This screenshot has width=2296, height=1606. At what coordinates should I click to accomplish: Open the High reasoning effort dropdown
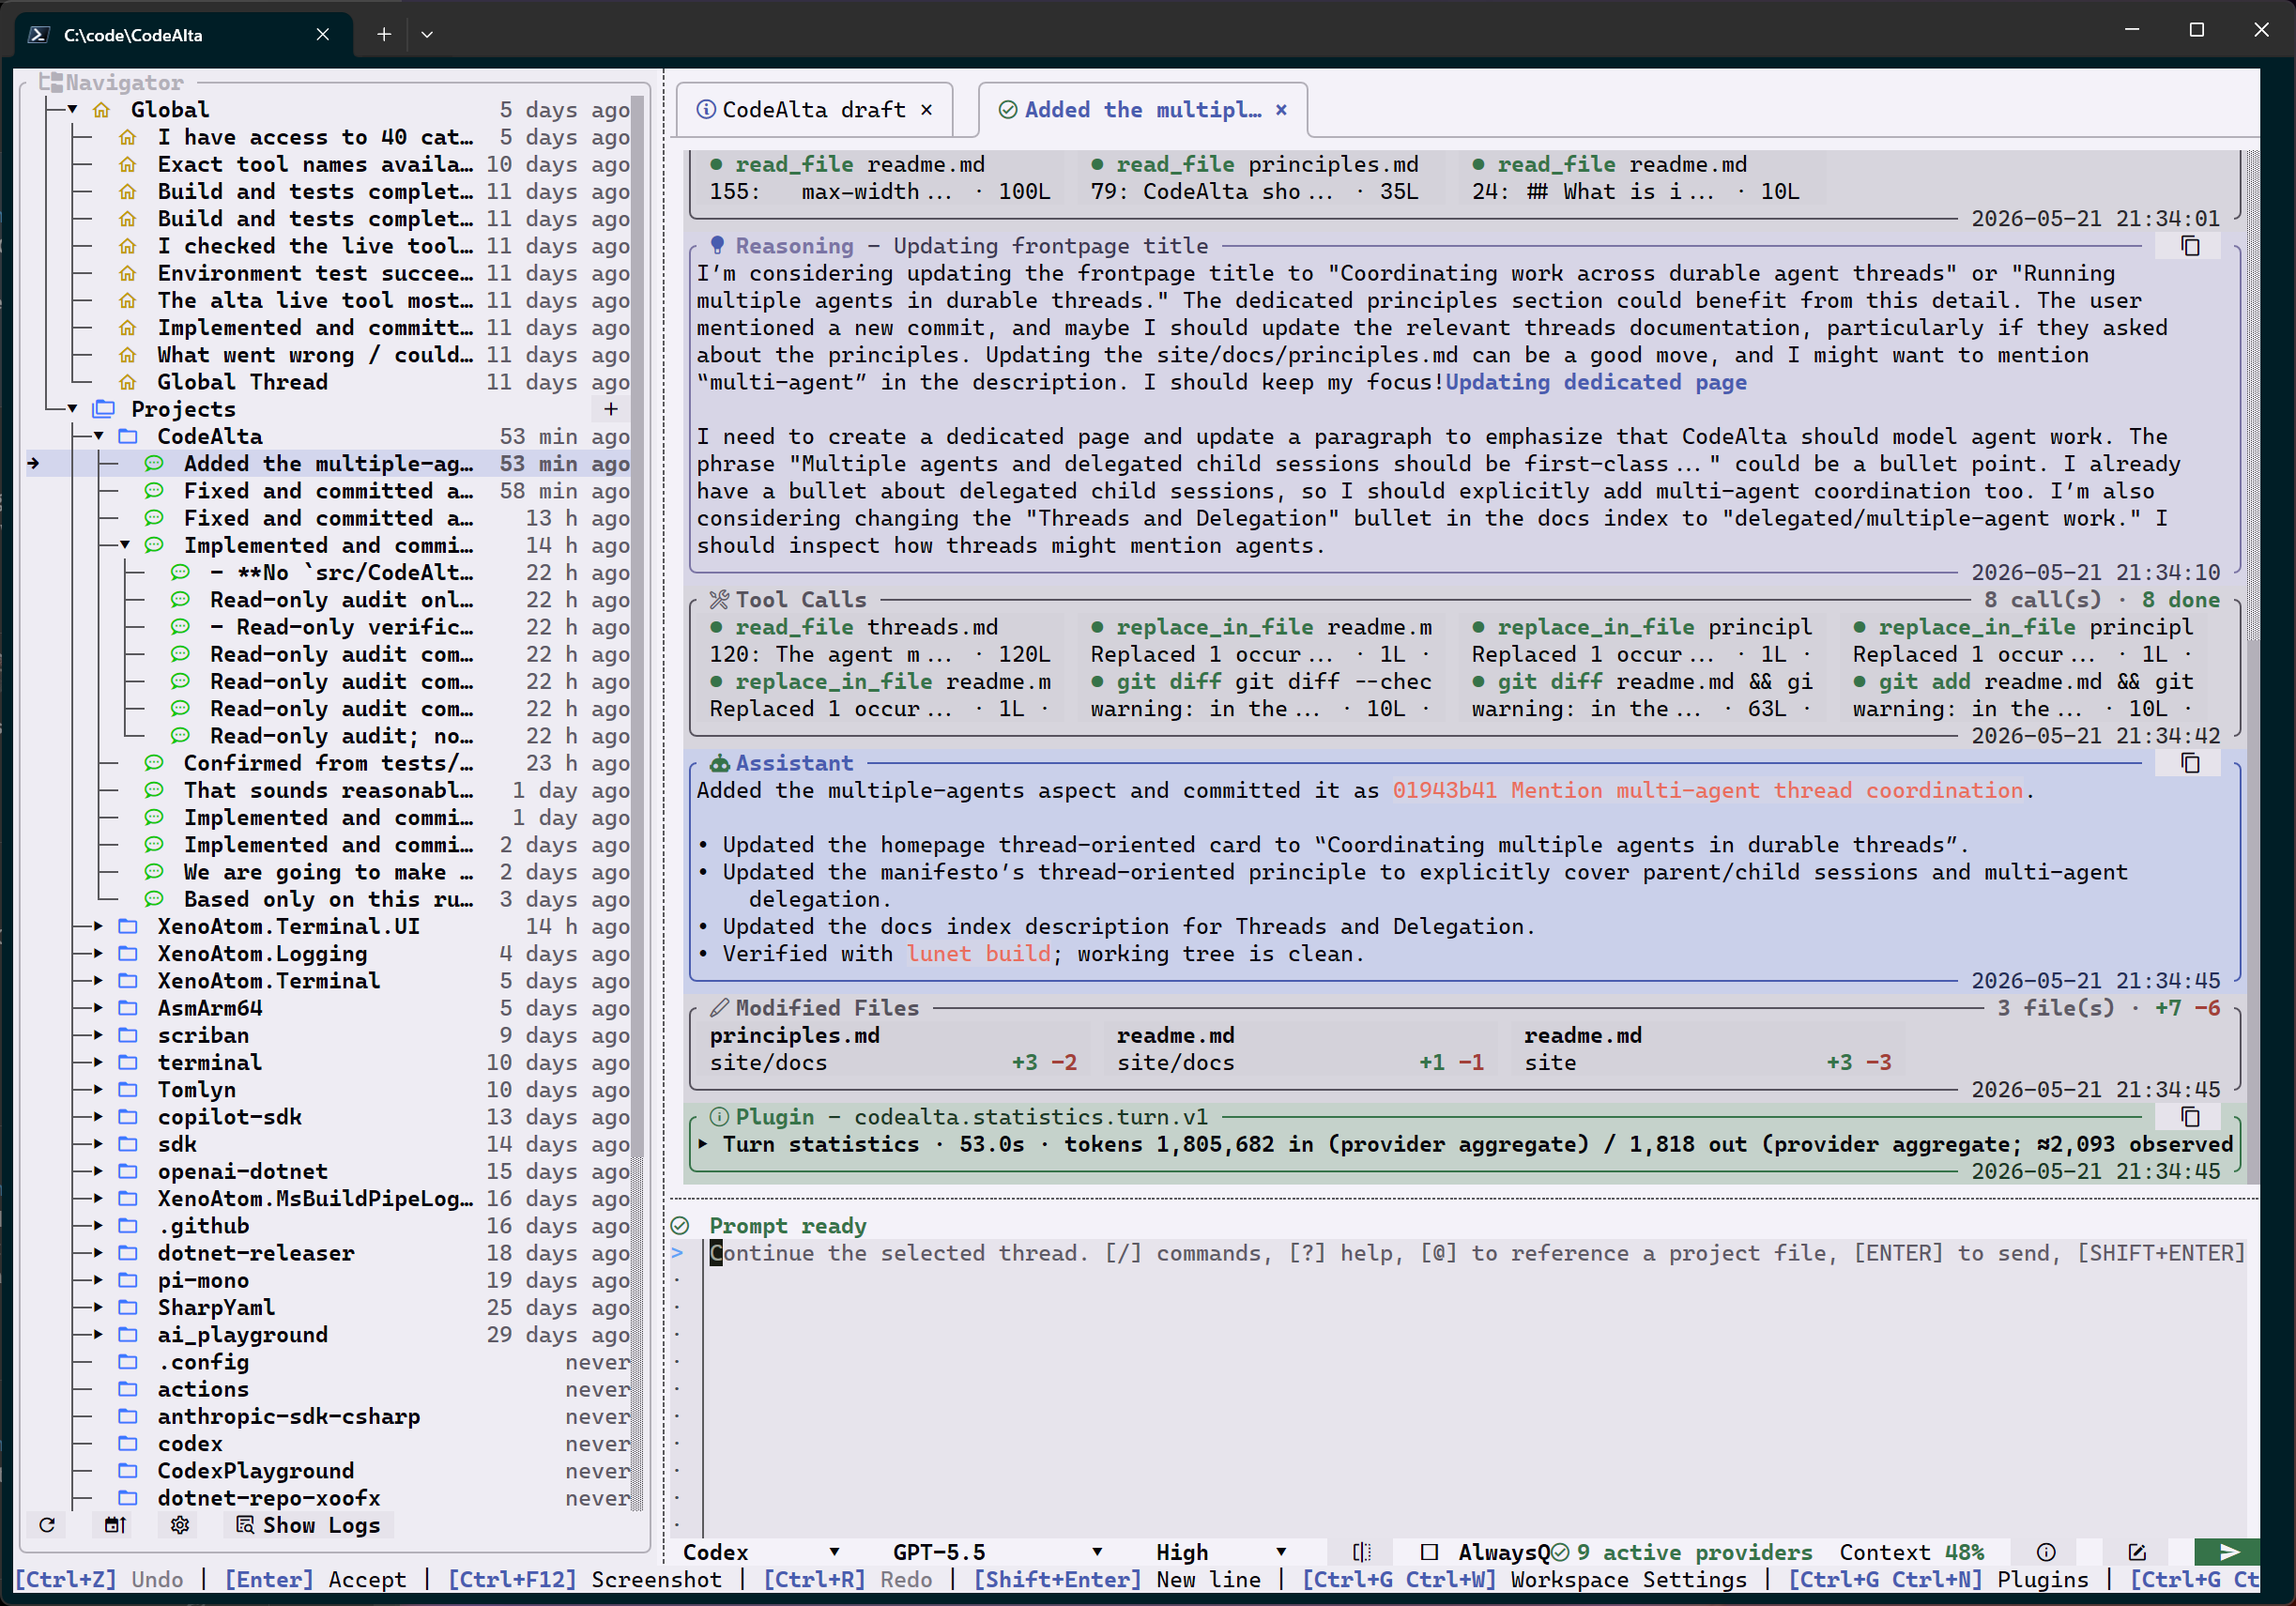coord(1220,1552)
